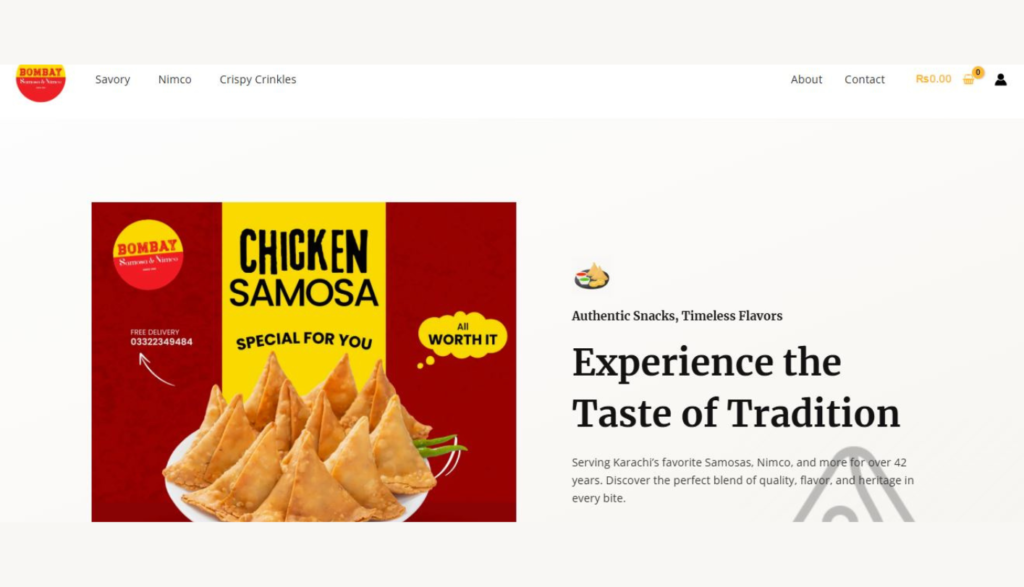
Task: Open the shopping cart basket icon
Action: (x=968, y=80)
